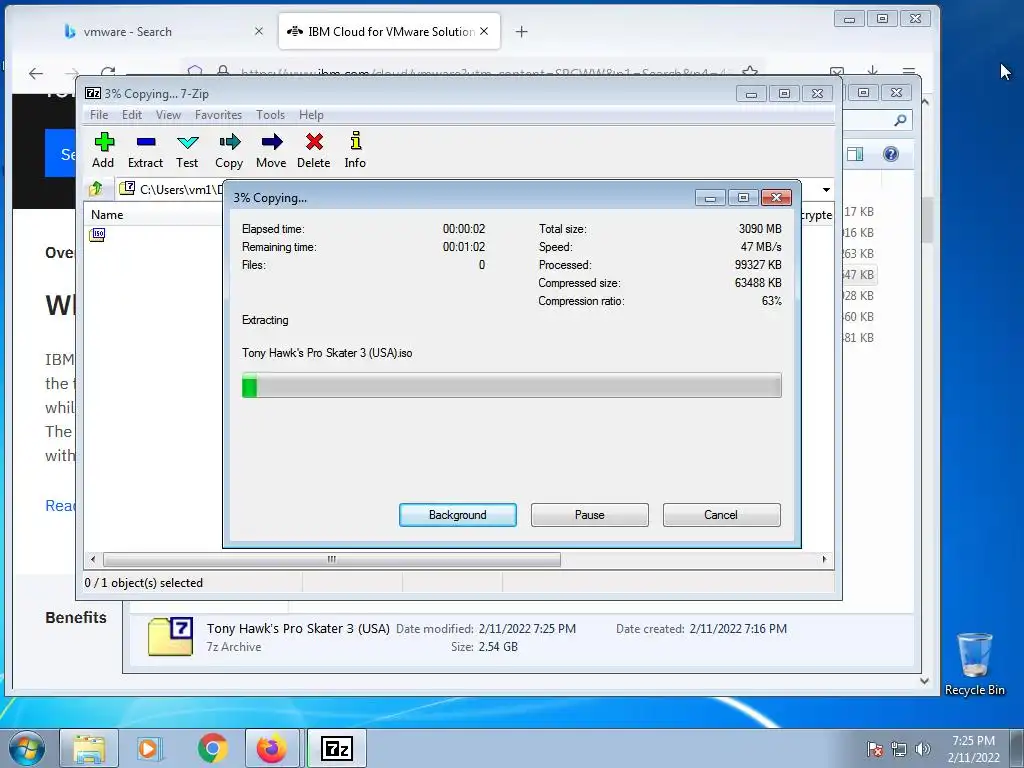Click the Firefox taskbar icon
The image size is (1024, 768).
pos(272,748)
